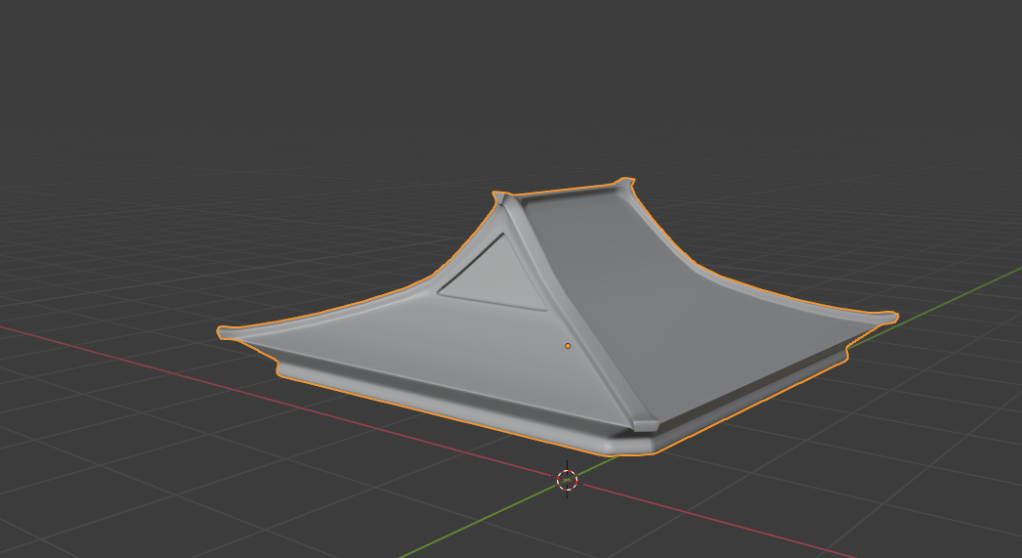
Task: Click empty viewport background above the roof
Action: (x=500, y=80)
